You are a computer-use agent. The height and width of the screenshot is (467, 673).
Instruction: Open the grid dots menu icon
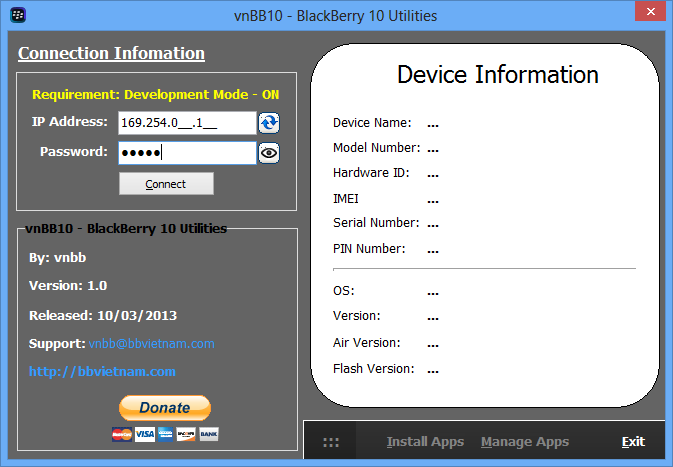[x=330, y=442]
